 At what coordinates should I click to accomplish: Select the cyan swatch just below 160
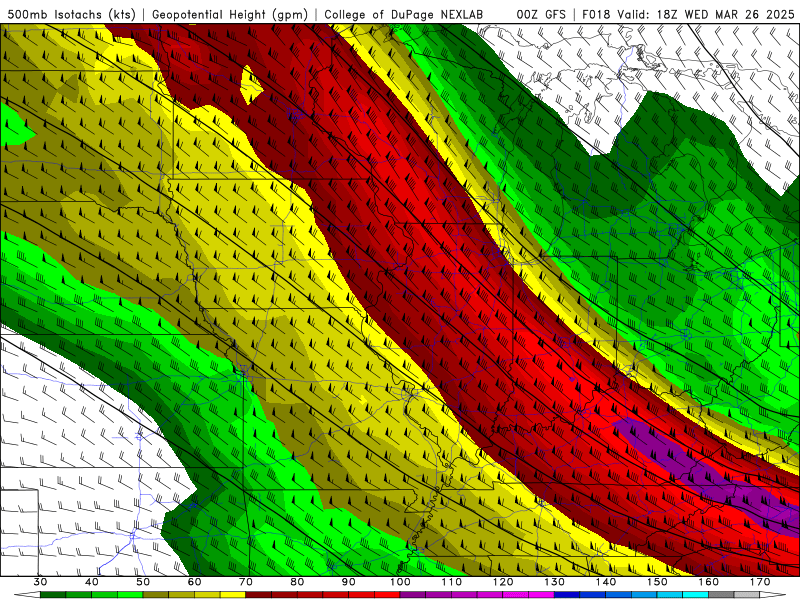coord(696,595)
